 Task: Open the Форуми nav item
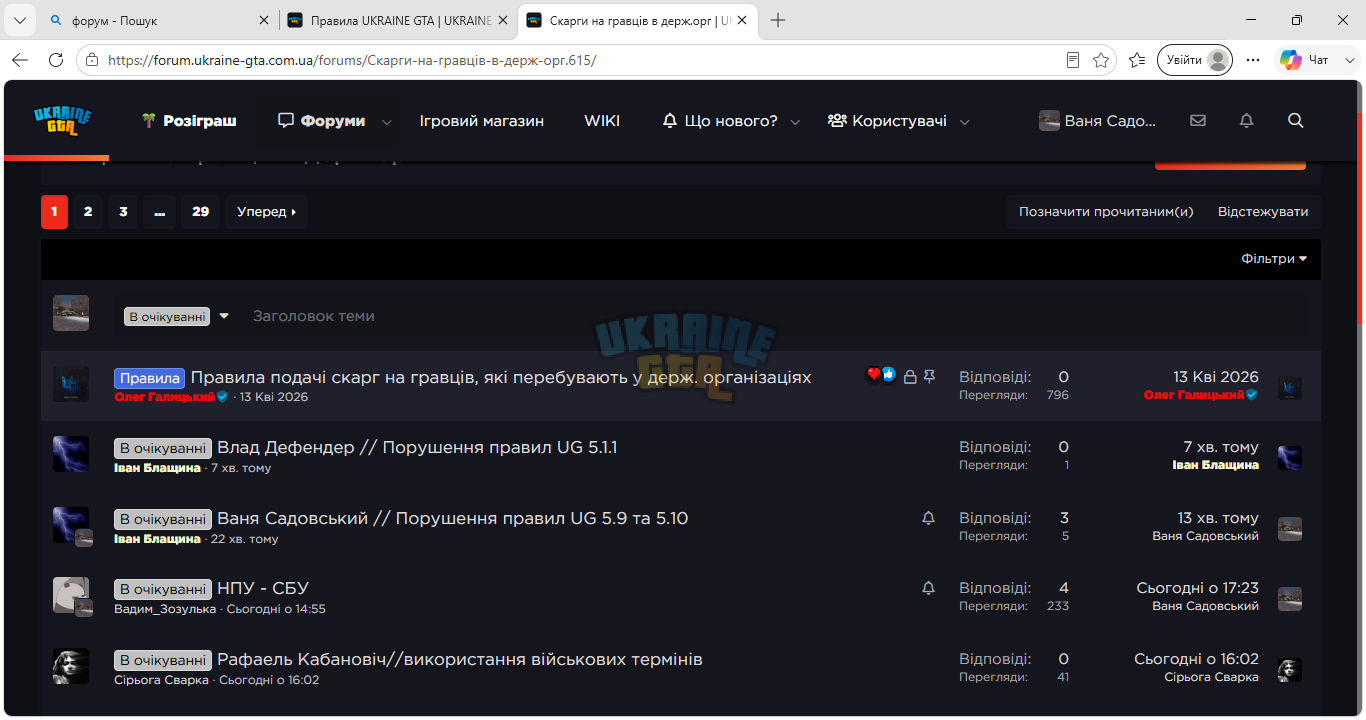(x=322, y=121)
